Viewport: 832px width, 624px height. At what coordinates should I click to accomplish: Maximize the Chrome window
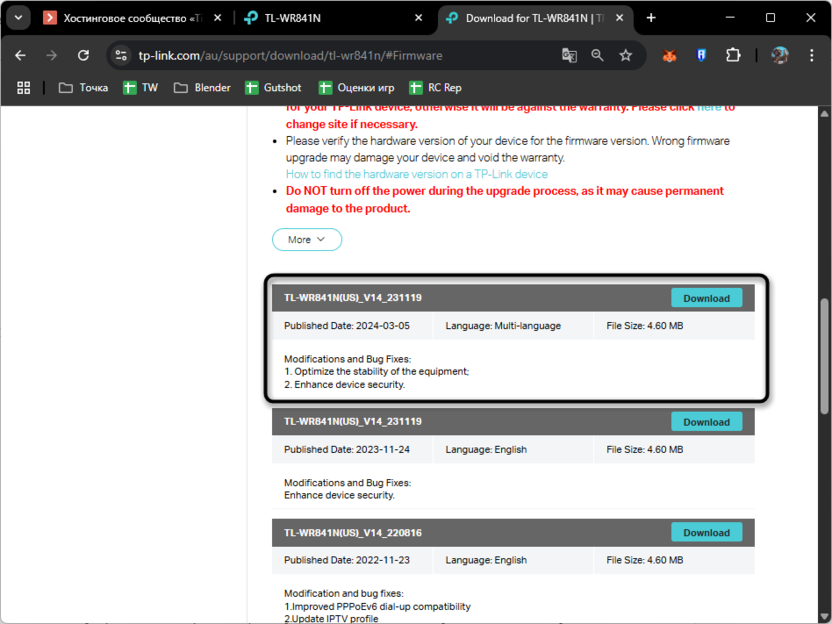click(x=770, y=18)
